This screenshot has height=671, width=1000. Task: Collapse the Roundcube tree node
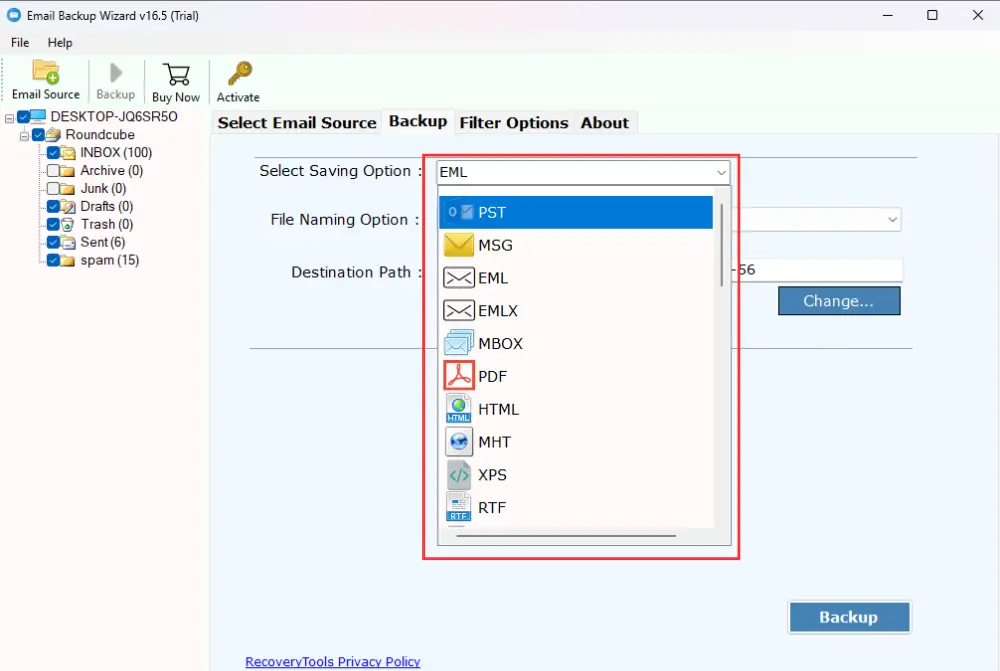click(23, 134)
